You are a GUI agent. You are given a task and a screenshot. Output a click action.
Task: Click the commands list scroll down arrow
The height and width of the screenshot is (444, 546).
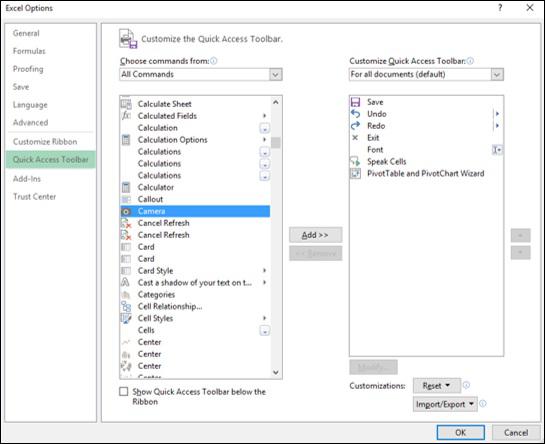point(276,373)
